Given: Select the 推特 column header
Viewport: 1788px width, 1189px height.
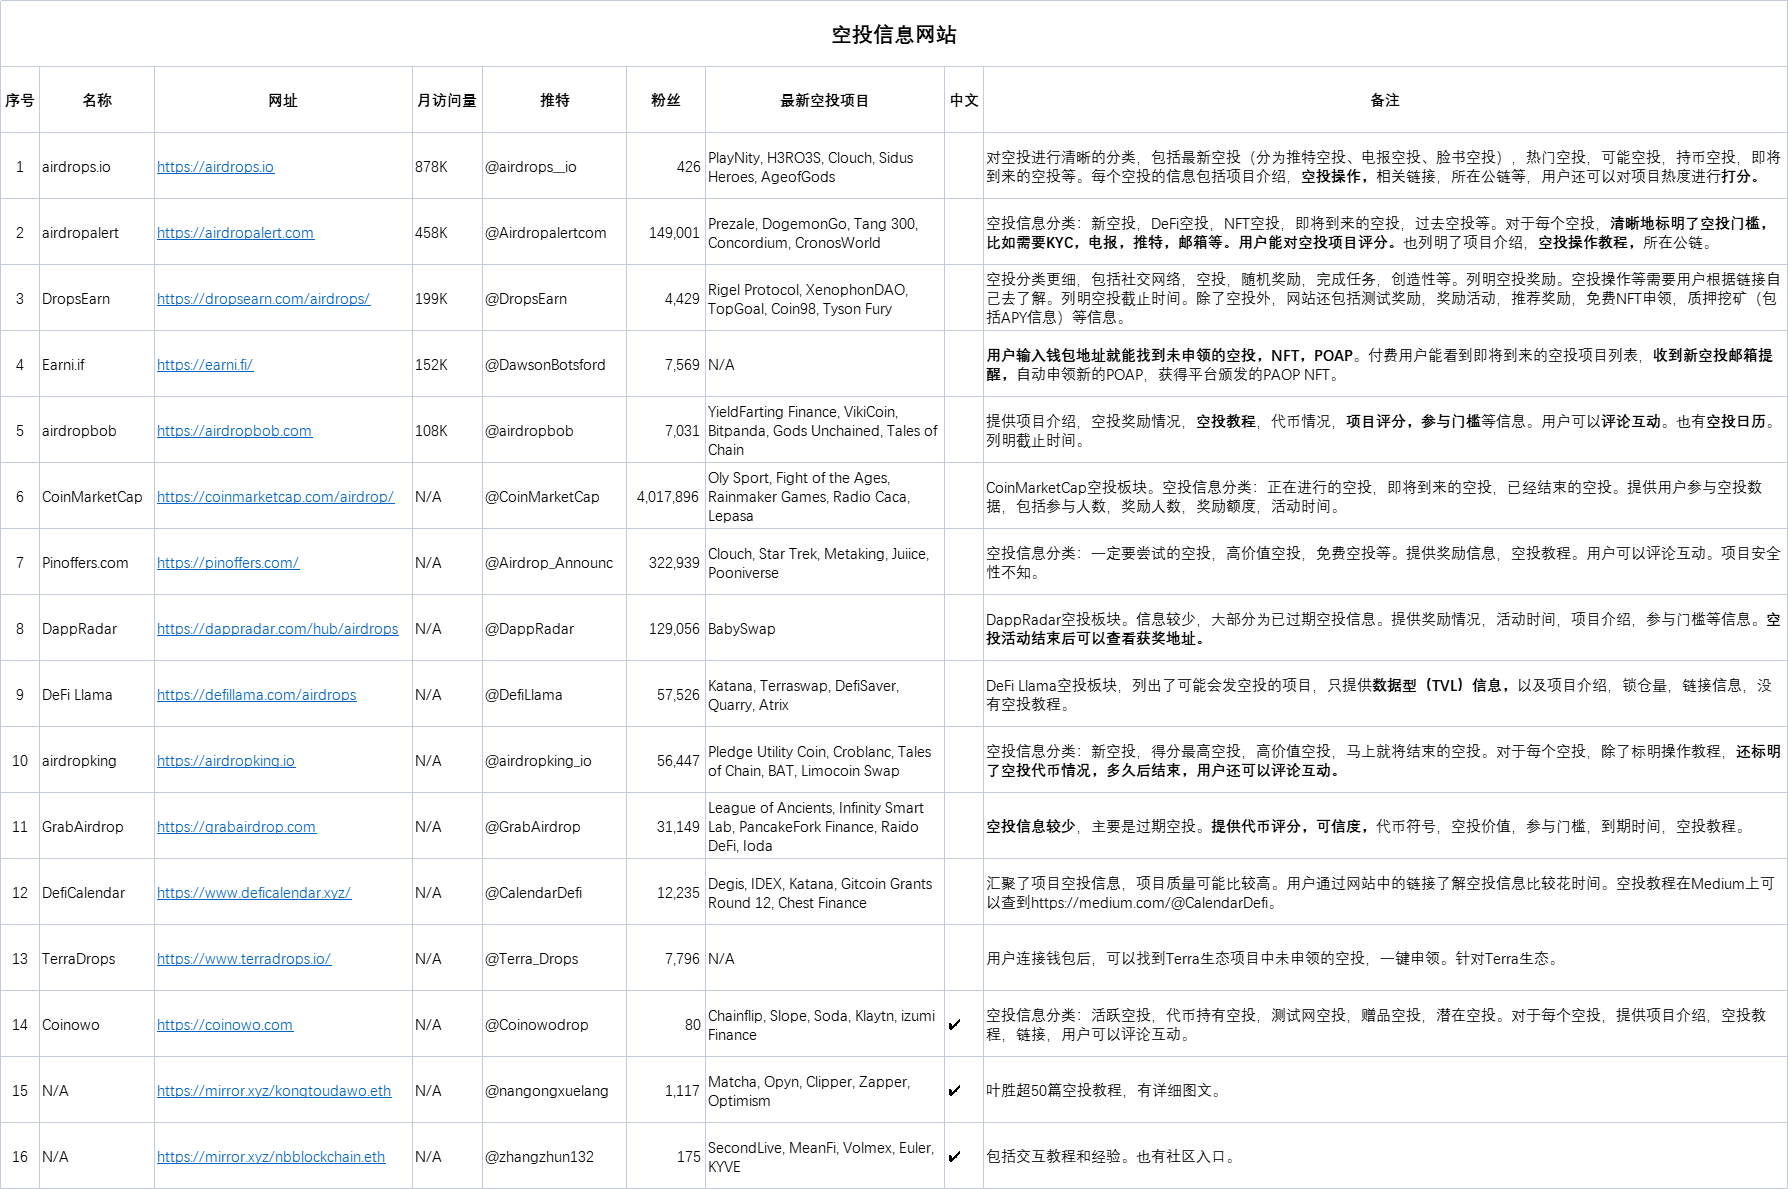Looking at the screenshot, I should click(x=554, y=100).
